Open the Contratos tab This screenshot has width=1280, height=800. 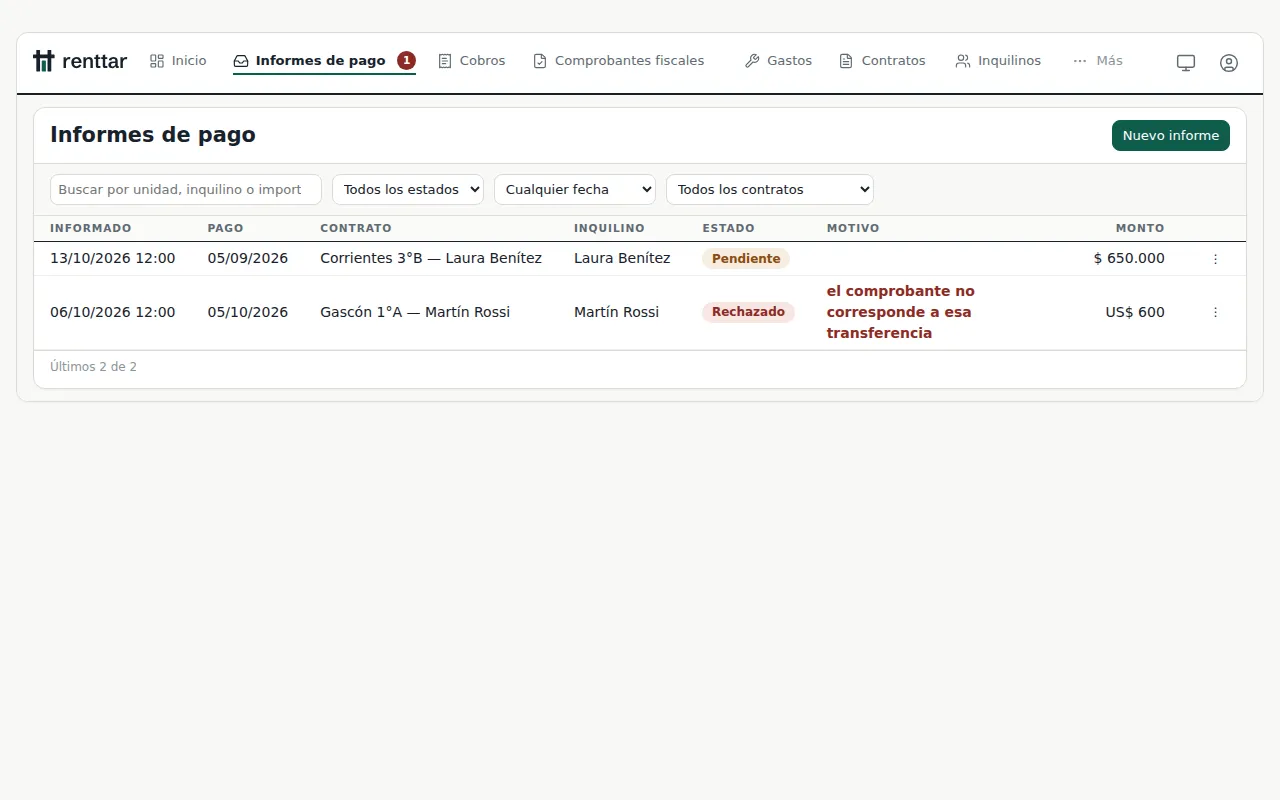pos(883,61)
